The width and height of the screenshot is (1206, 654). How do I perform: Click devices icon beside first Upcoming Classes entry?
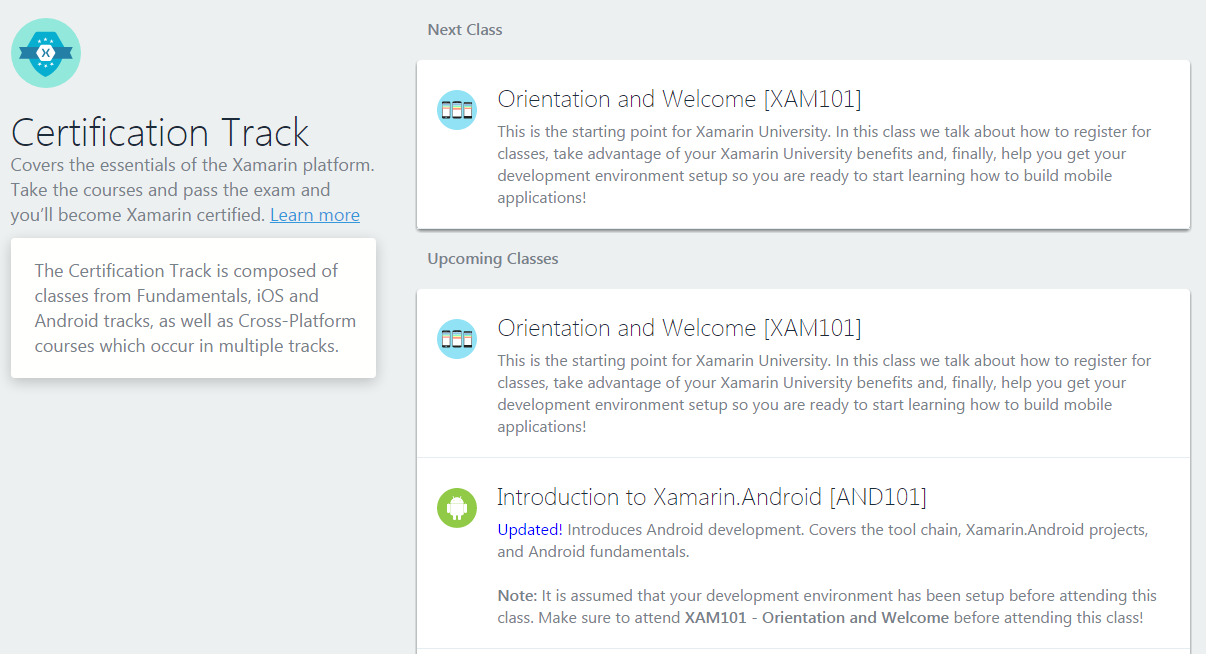pyautogui.click(x=457, y=339)
